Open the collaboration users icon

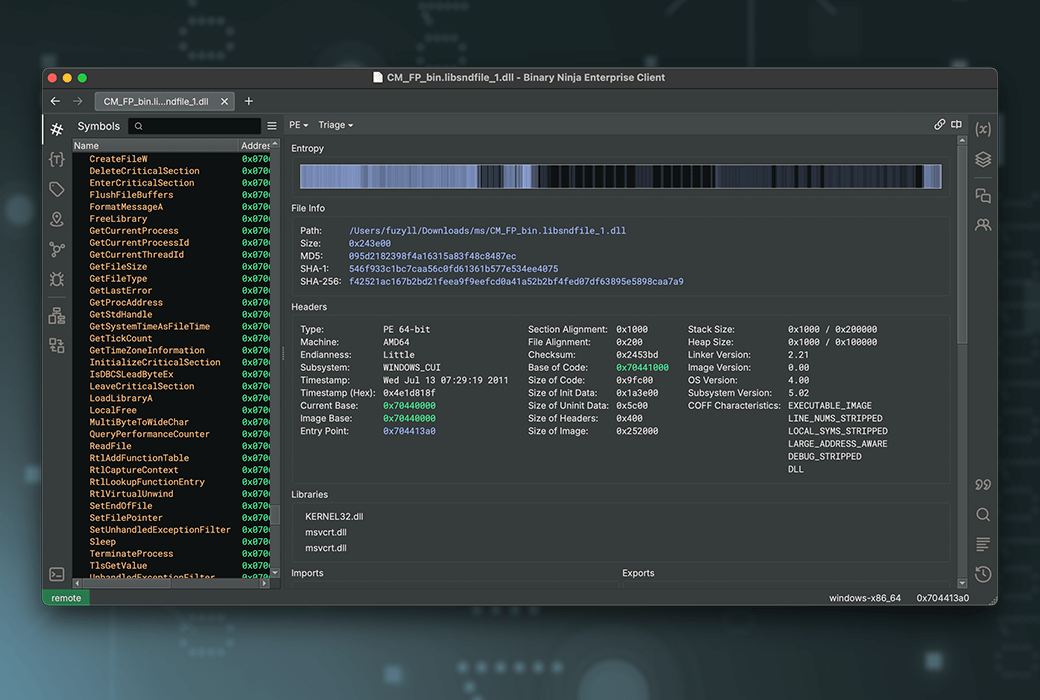pos(983,225)
